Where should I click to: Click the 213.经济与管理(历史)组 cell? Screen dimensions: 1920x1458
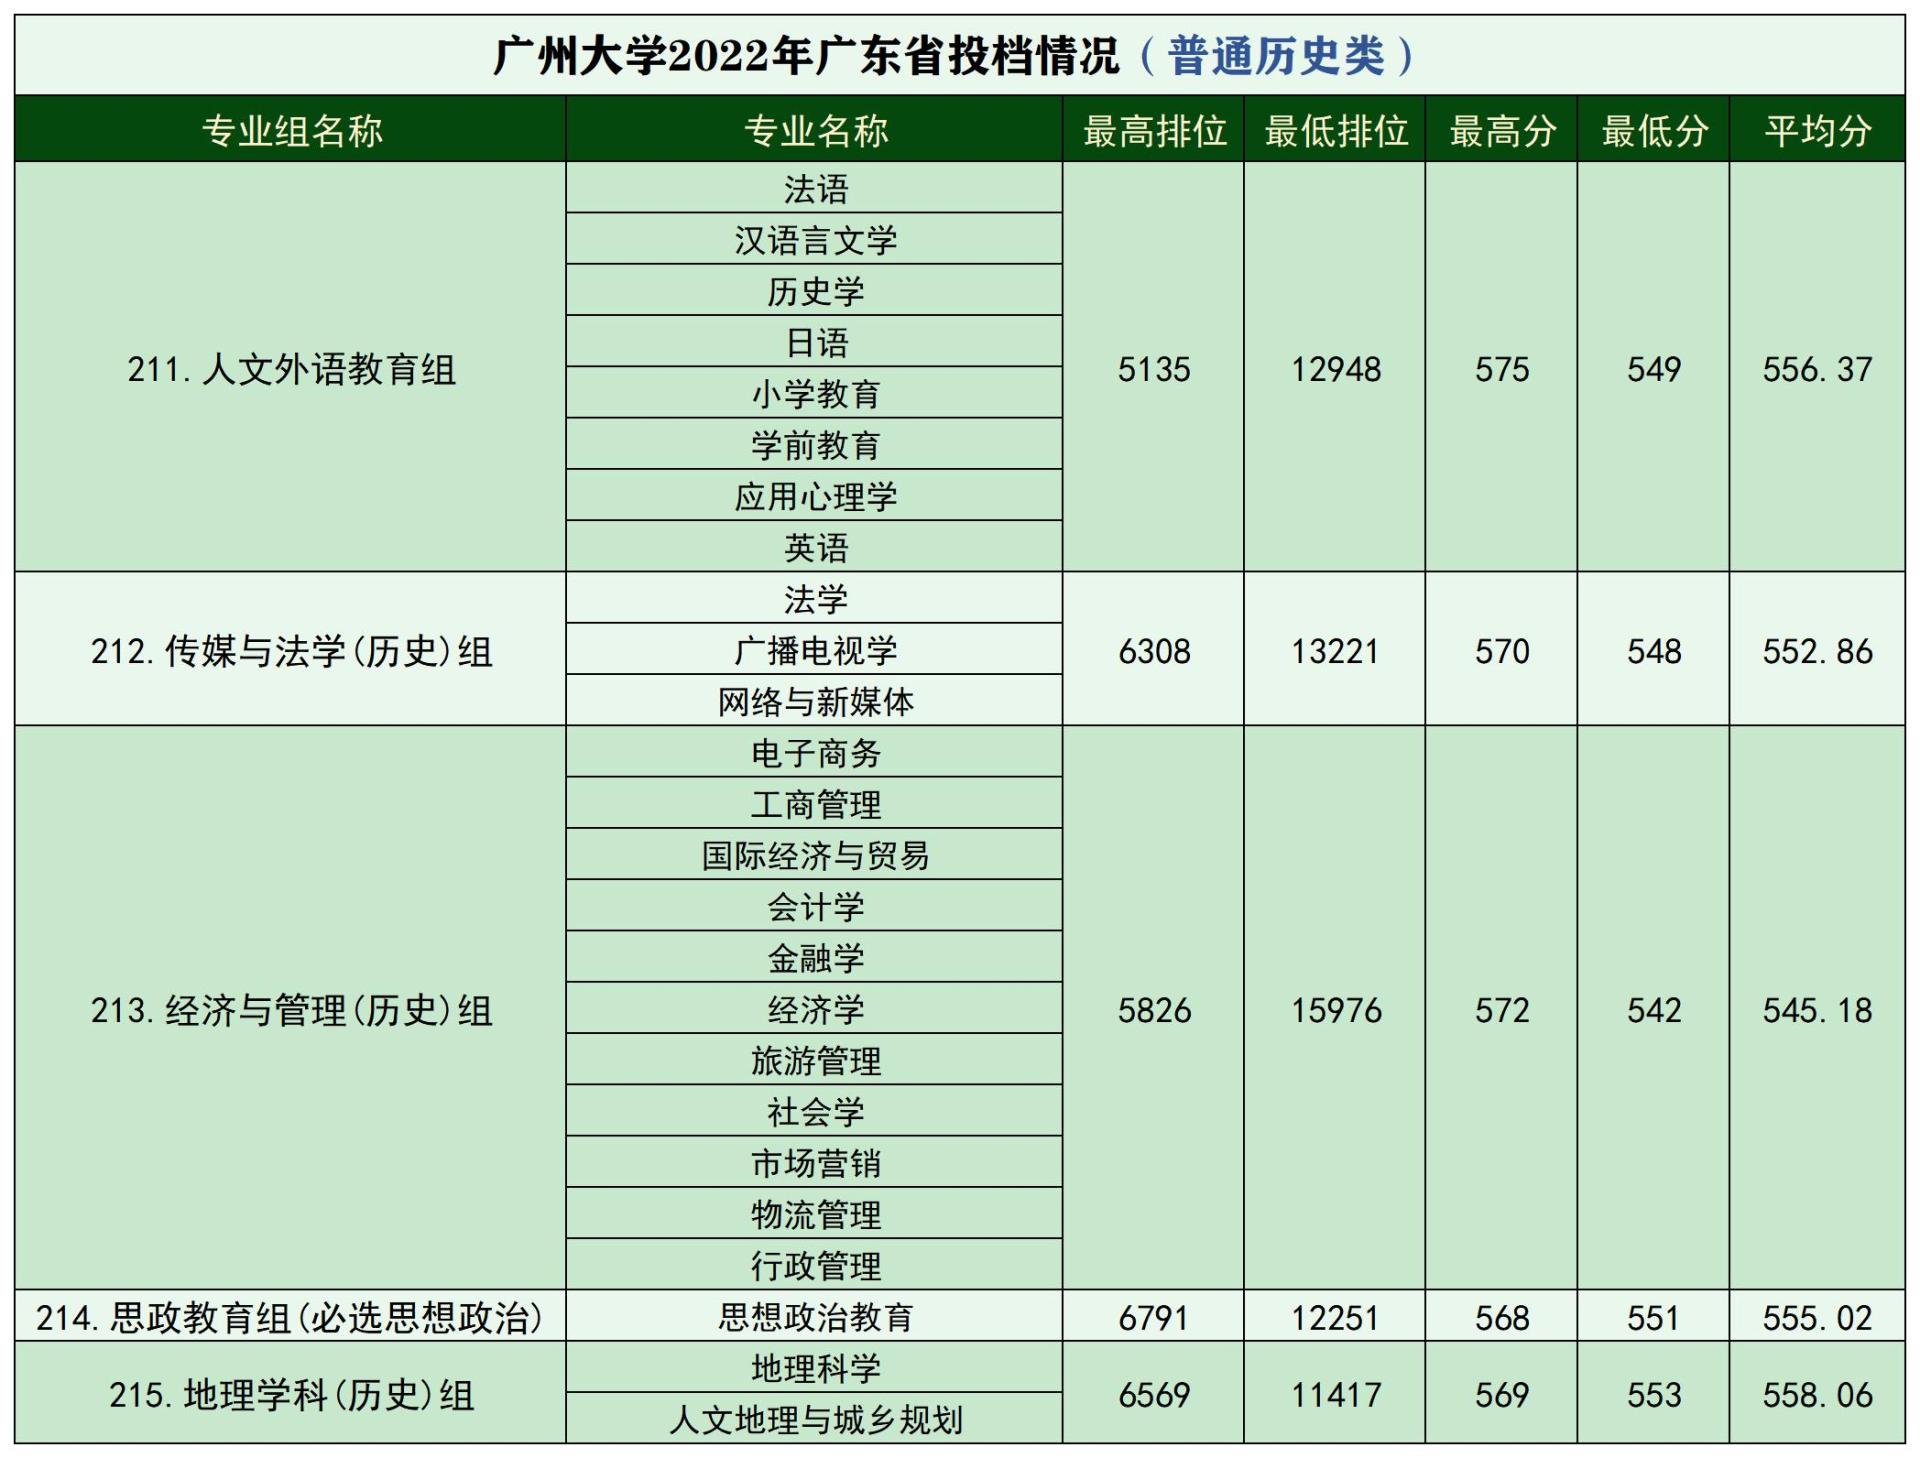[x=291, y=1010]
